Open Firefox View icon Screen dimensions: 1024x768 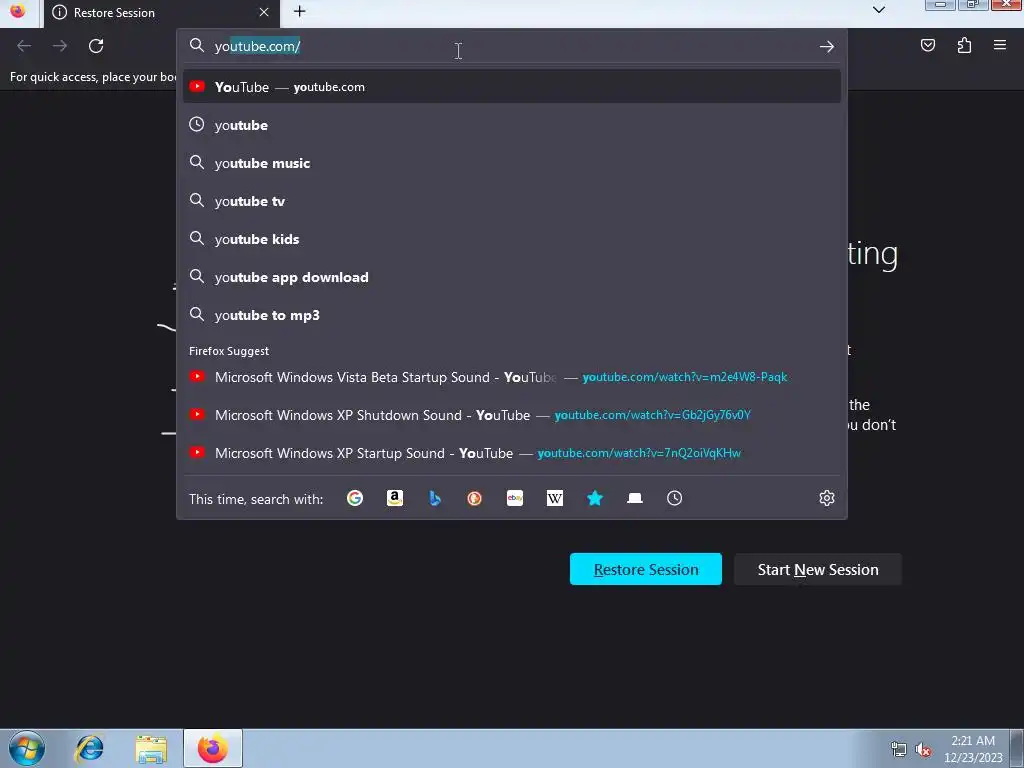pyautogui.click(x=18, y=11)
